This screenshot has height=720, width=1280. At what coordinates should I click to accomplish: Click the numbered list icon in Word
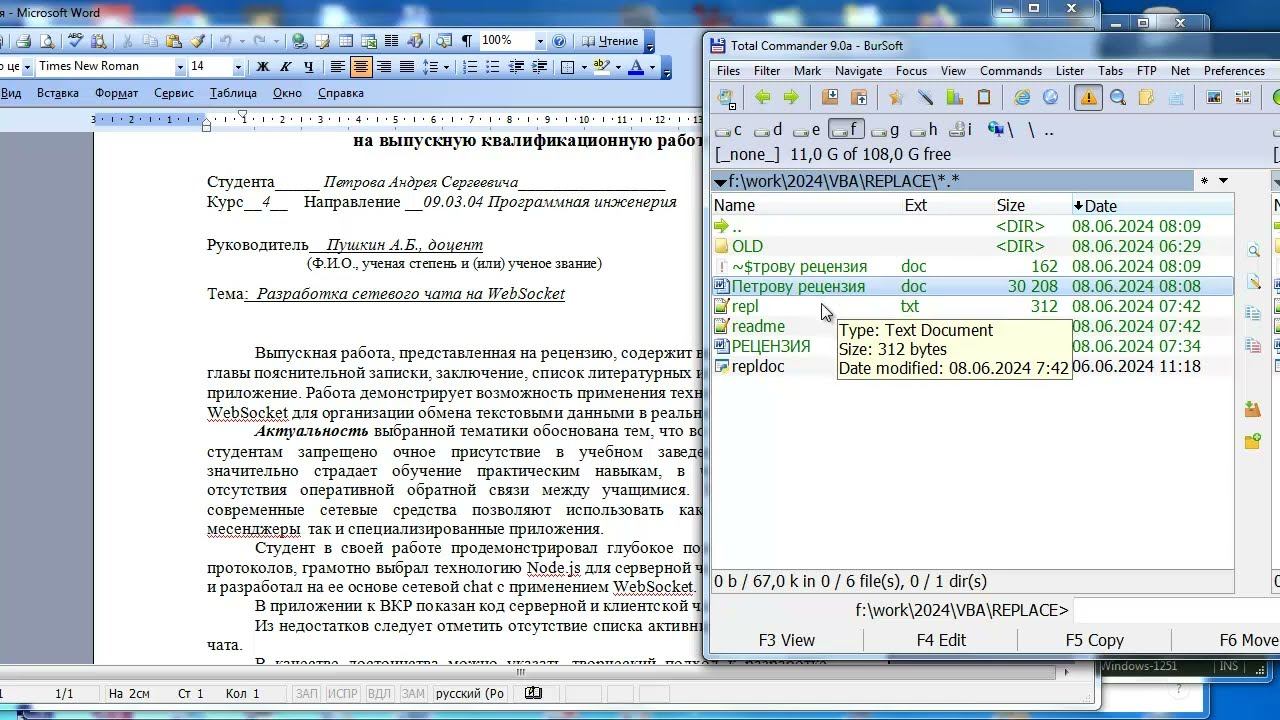[x=470, y=67]
